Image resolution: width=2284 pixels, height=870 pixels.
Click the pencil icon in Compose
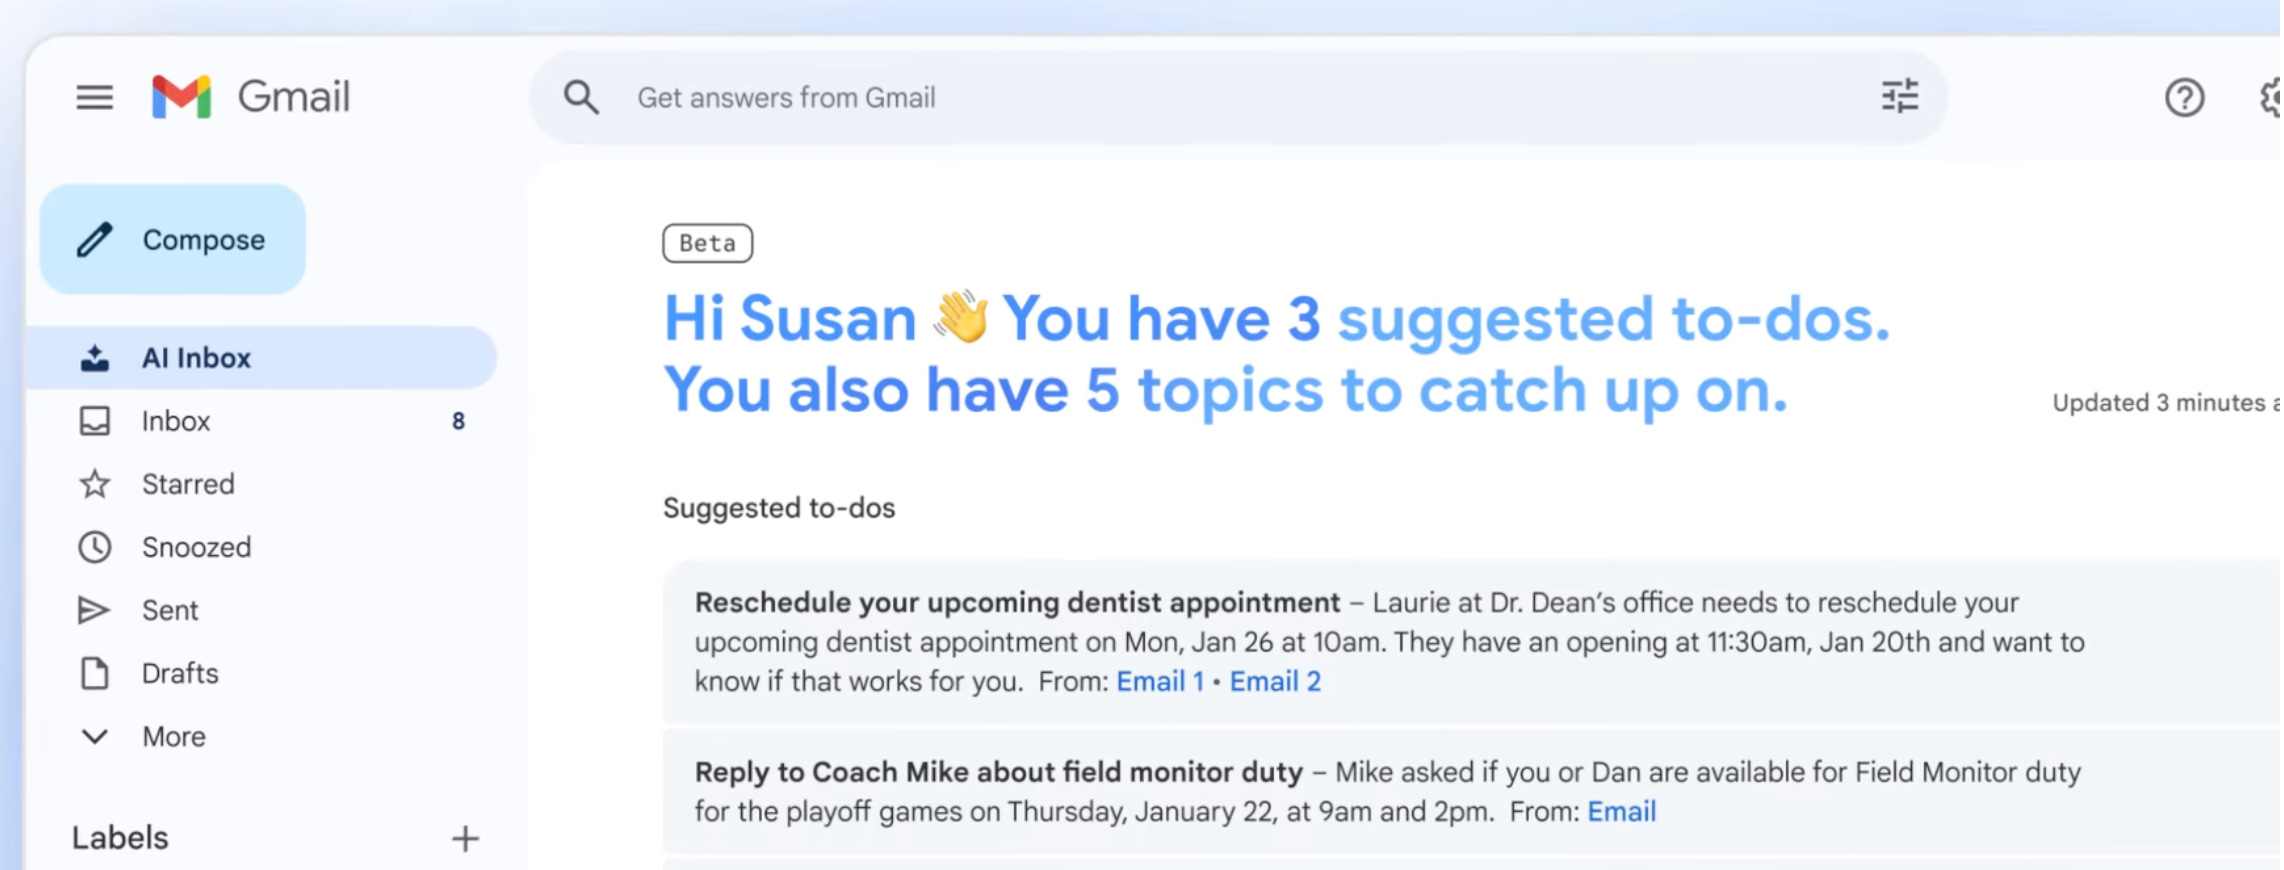[x=95, y=240]
